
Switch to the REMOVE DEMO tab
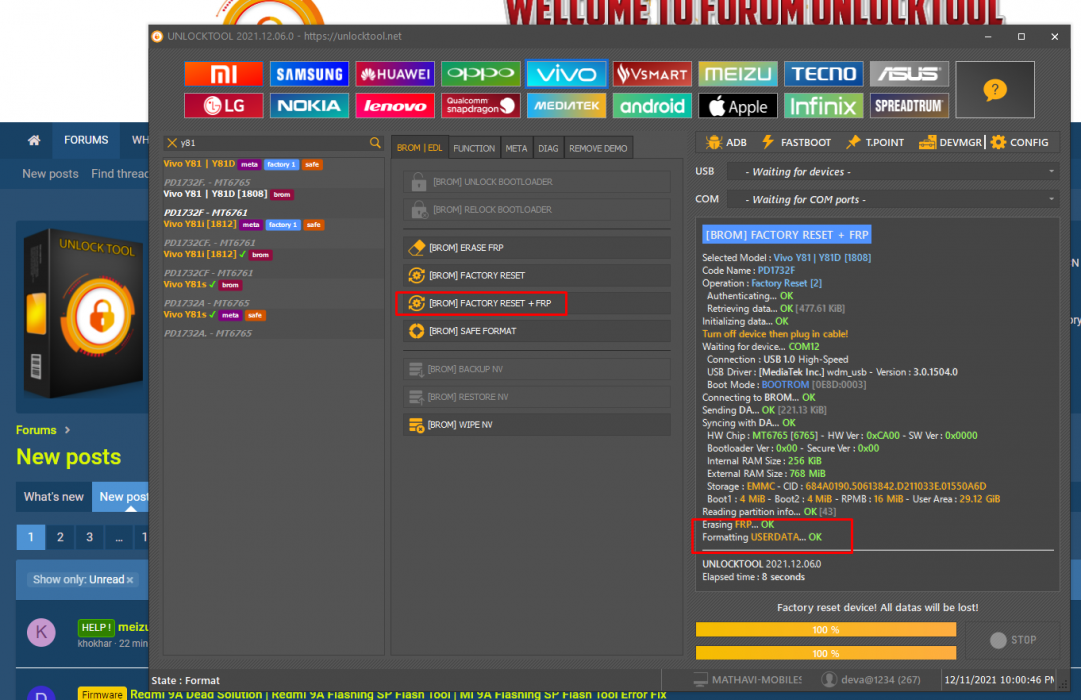[x=598, y=148]
